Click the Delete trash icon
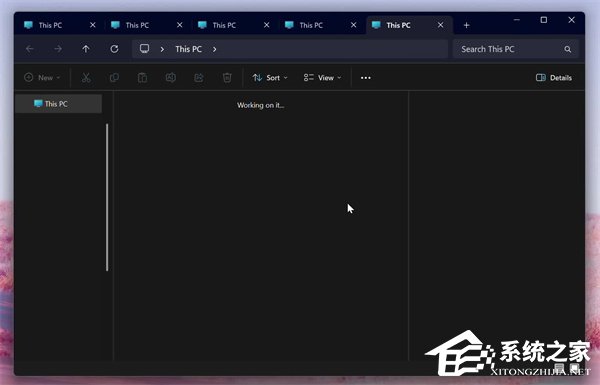This screenshot has height=385, width=600. click(227, 78)
